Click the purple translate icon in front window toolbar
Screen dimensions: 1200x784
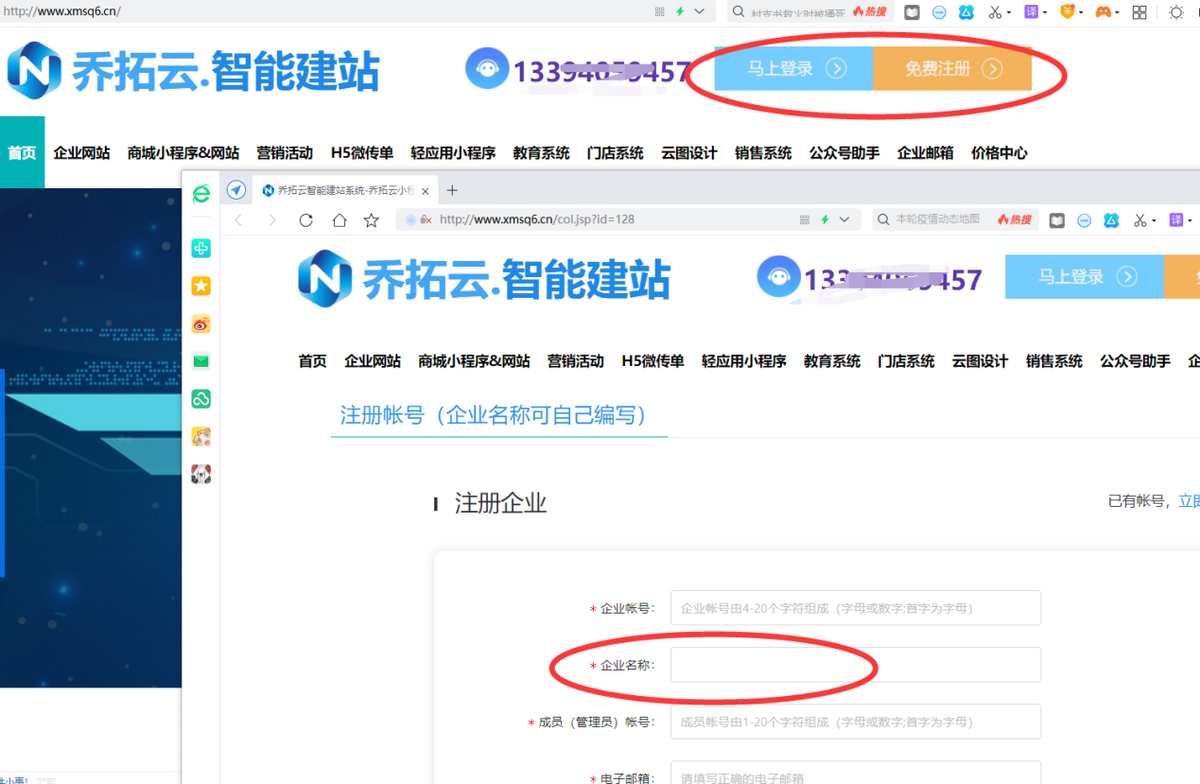(1178, 220)
